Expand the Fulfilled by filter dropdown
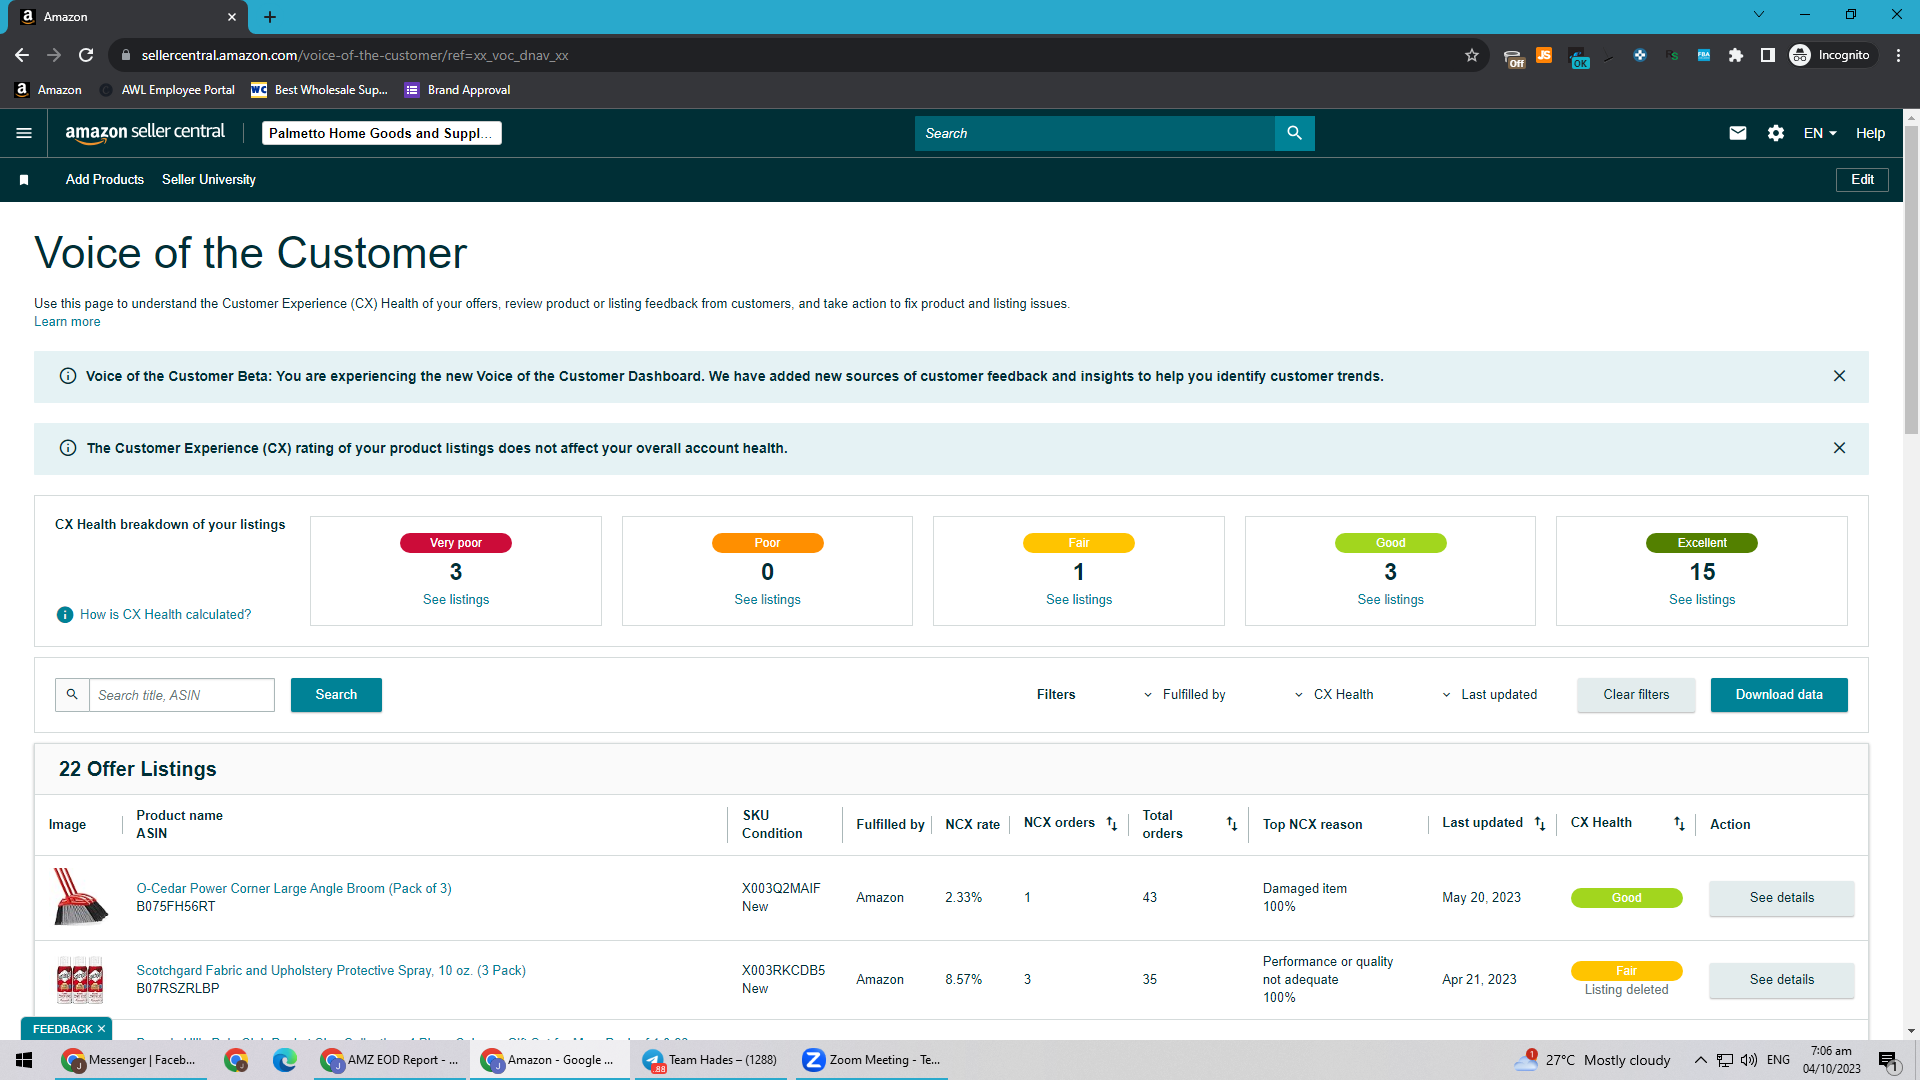The height and width of the screenshot is (1080, 1920). click(x=1185, y=695)
